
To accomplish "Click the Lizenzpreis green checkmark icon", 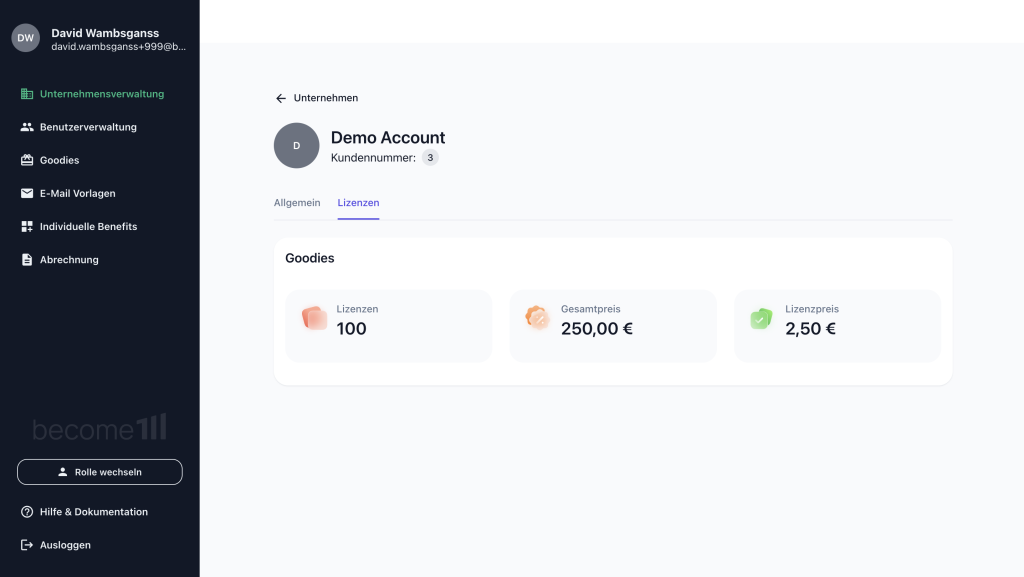I will [x=761, y=319].
